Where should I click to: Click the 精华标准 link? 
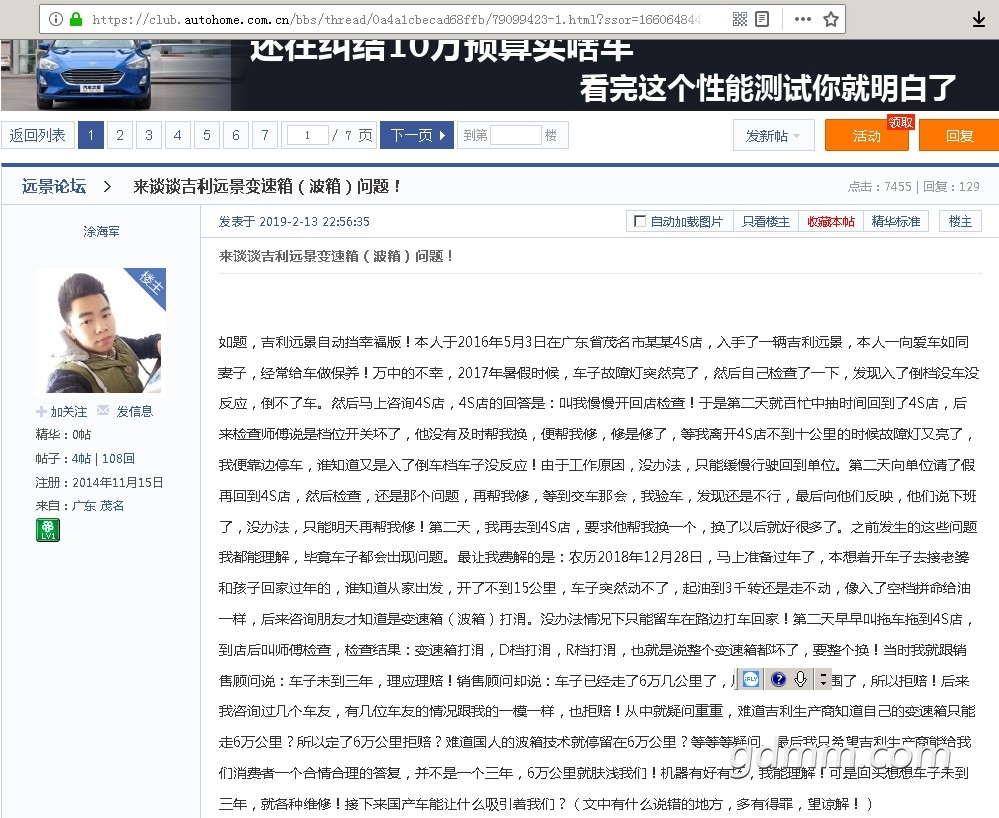coord(896,221)
